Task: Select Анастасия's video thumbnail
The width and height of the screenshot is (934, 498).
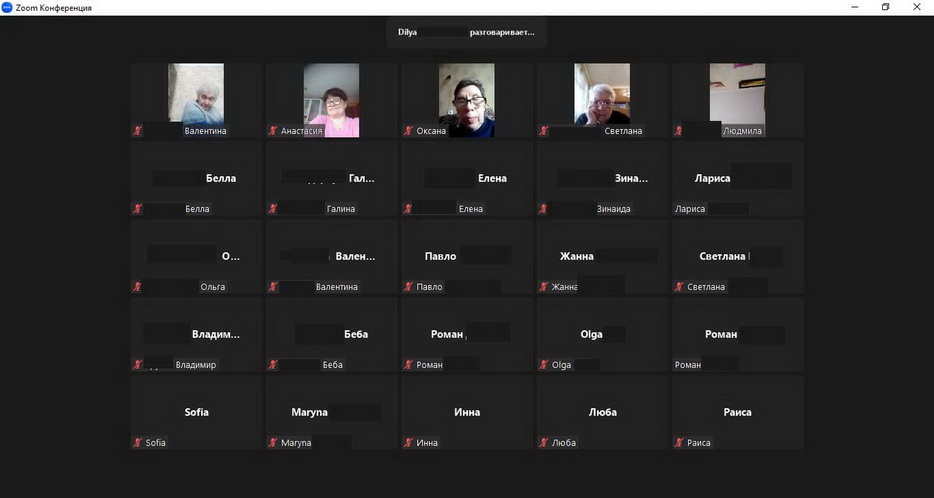Action: pos(331,99)
